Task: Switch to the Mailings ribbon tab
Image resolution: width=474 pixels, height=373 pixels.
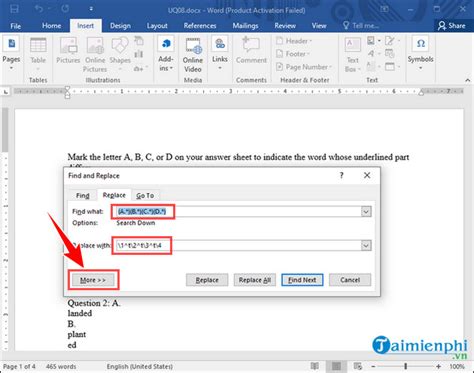Action: 245,26
